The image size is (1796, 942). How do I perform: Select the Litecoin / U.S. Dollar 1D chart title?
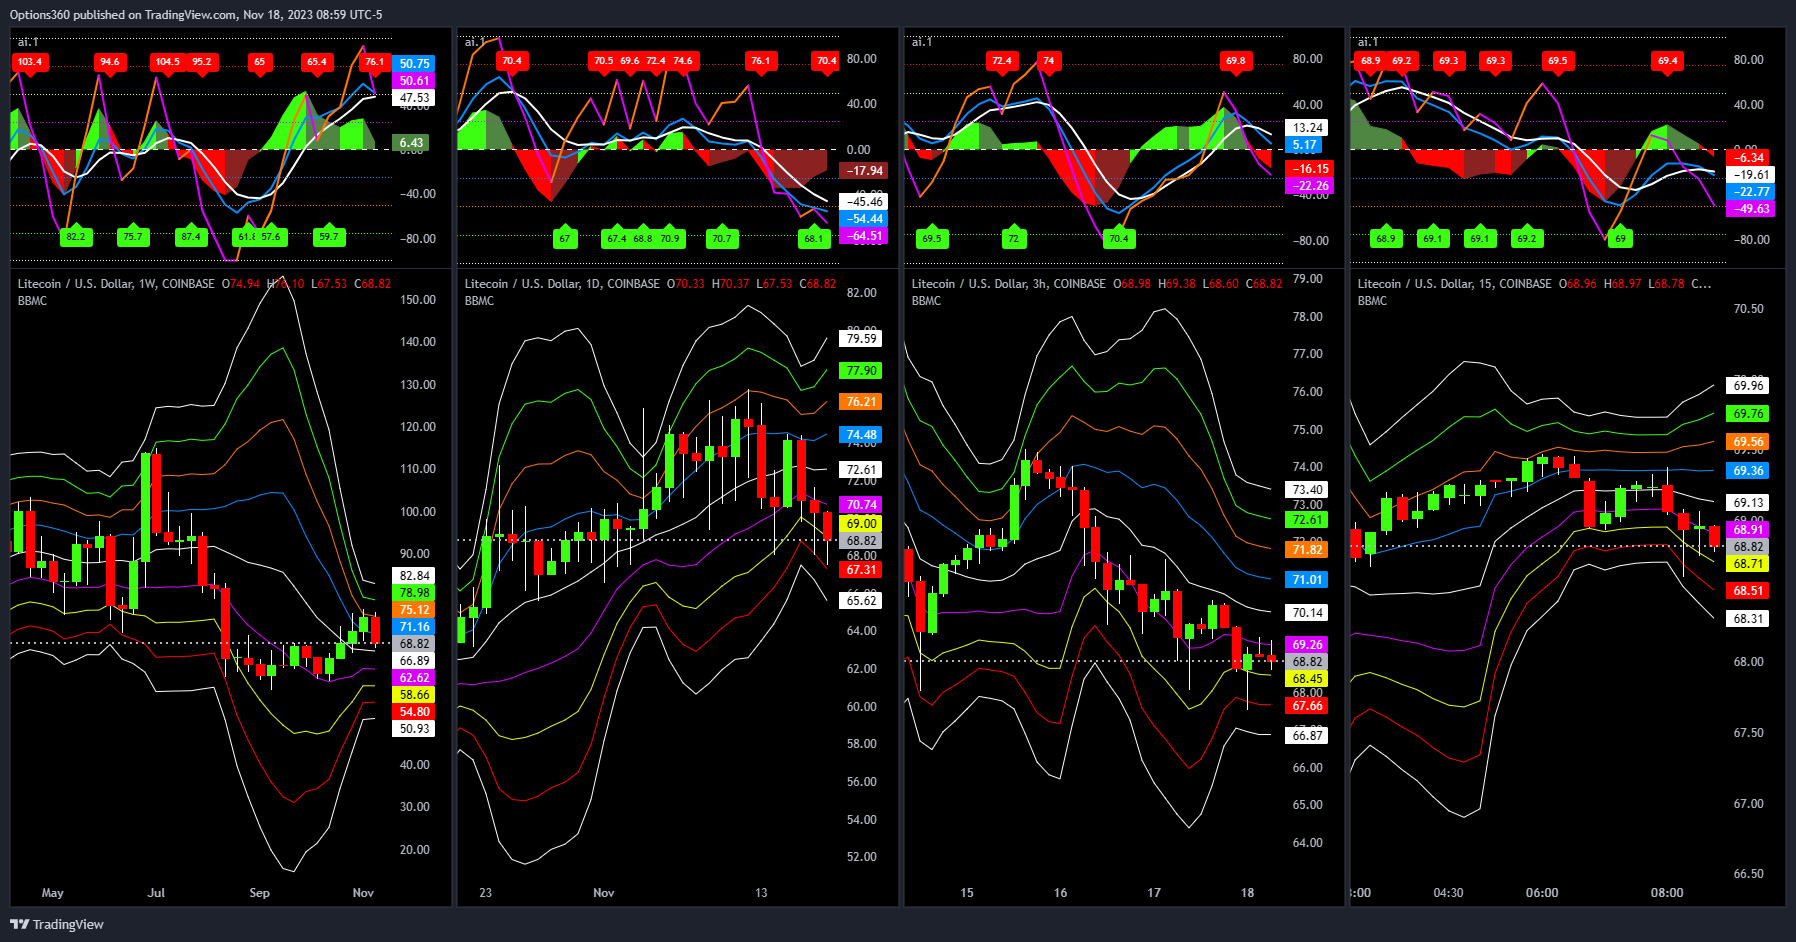pos(562,284)
